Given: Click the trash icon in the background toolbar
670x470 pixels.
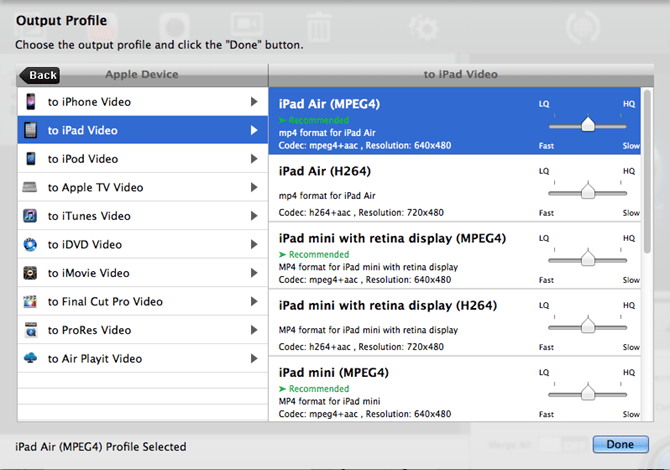Looking at the screenshot, I should 319,27.
